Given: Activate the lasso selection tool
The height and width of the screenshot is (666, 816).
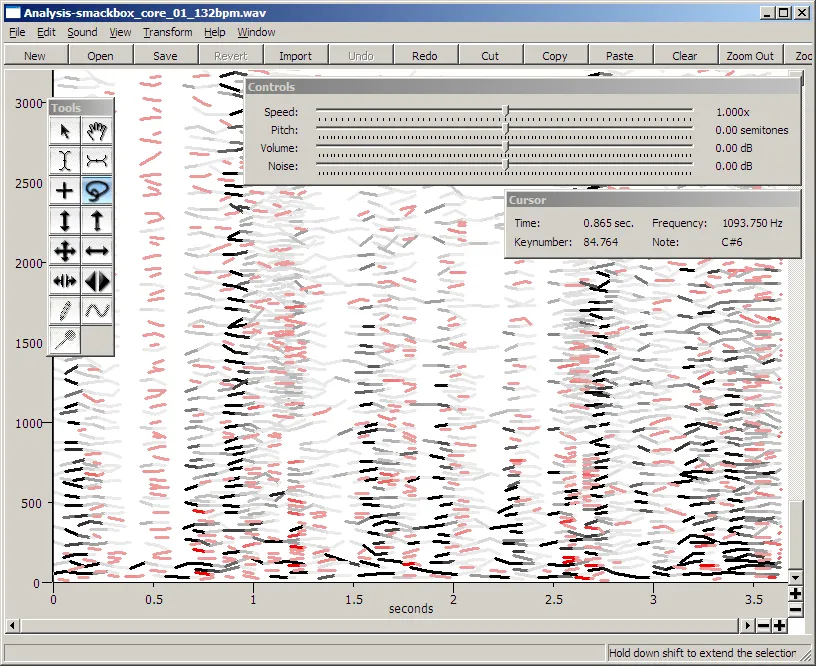Looking at the screenshot, I should pyautogui.click(x=97, y=190).
